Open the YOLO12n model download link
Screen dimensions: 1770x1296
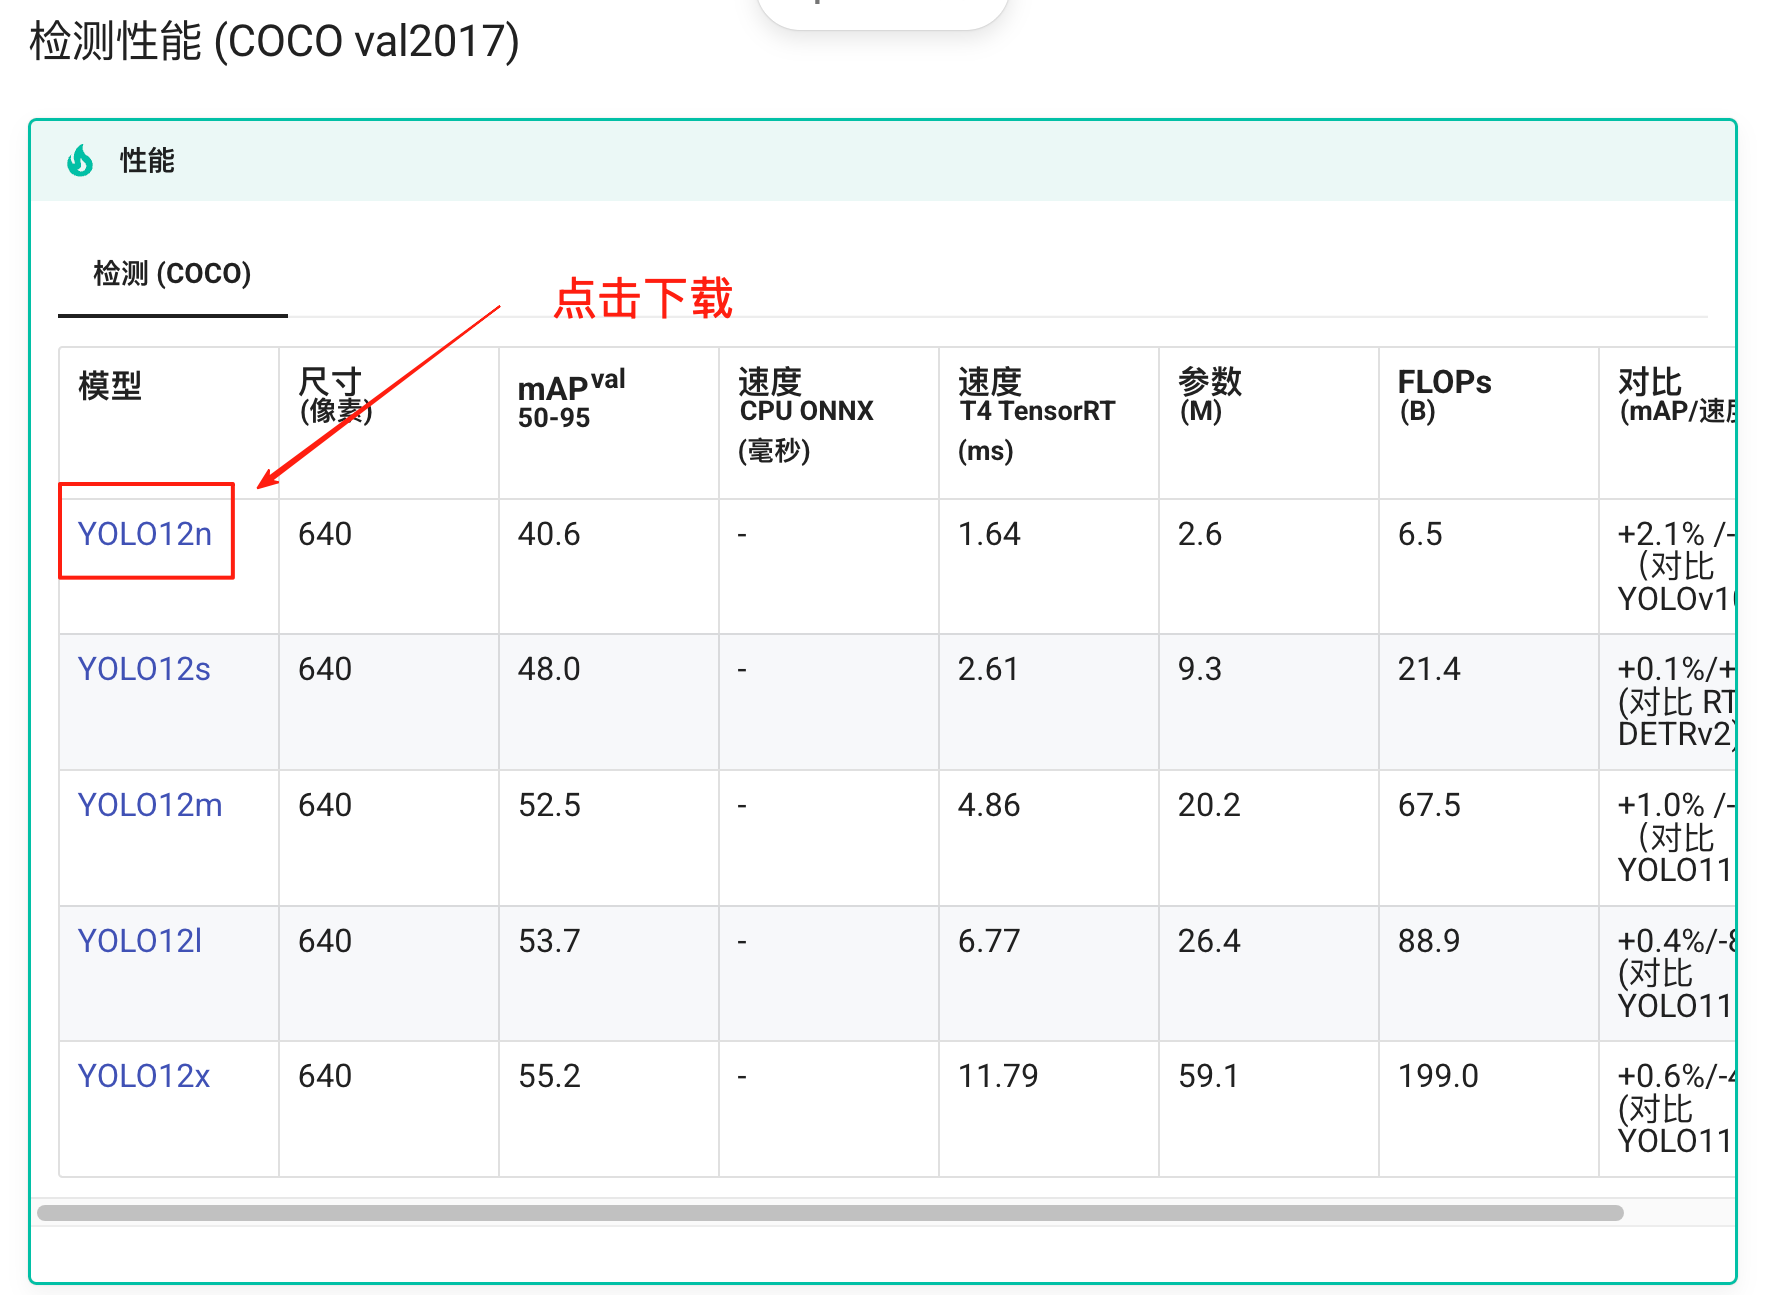(x=145, y=534)
